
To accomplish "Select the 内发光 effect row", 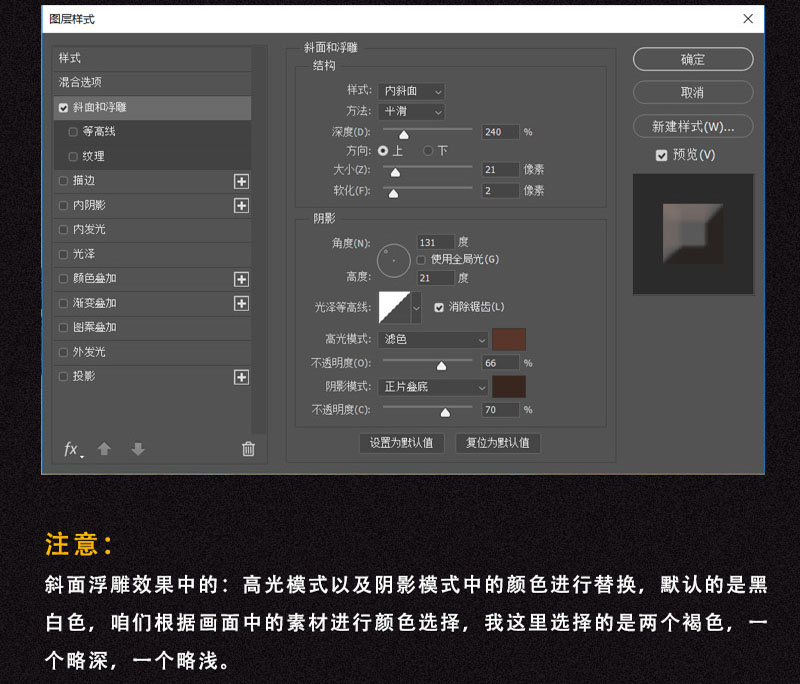I will pyautogui.click(x=152, y=230).
